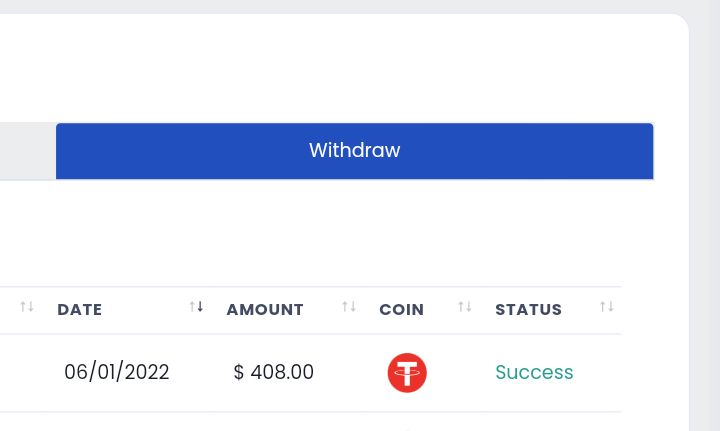Click ascending up arrow in Amount sort
720x431 pixels.
pos(345,306)
